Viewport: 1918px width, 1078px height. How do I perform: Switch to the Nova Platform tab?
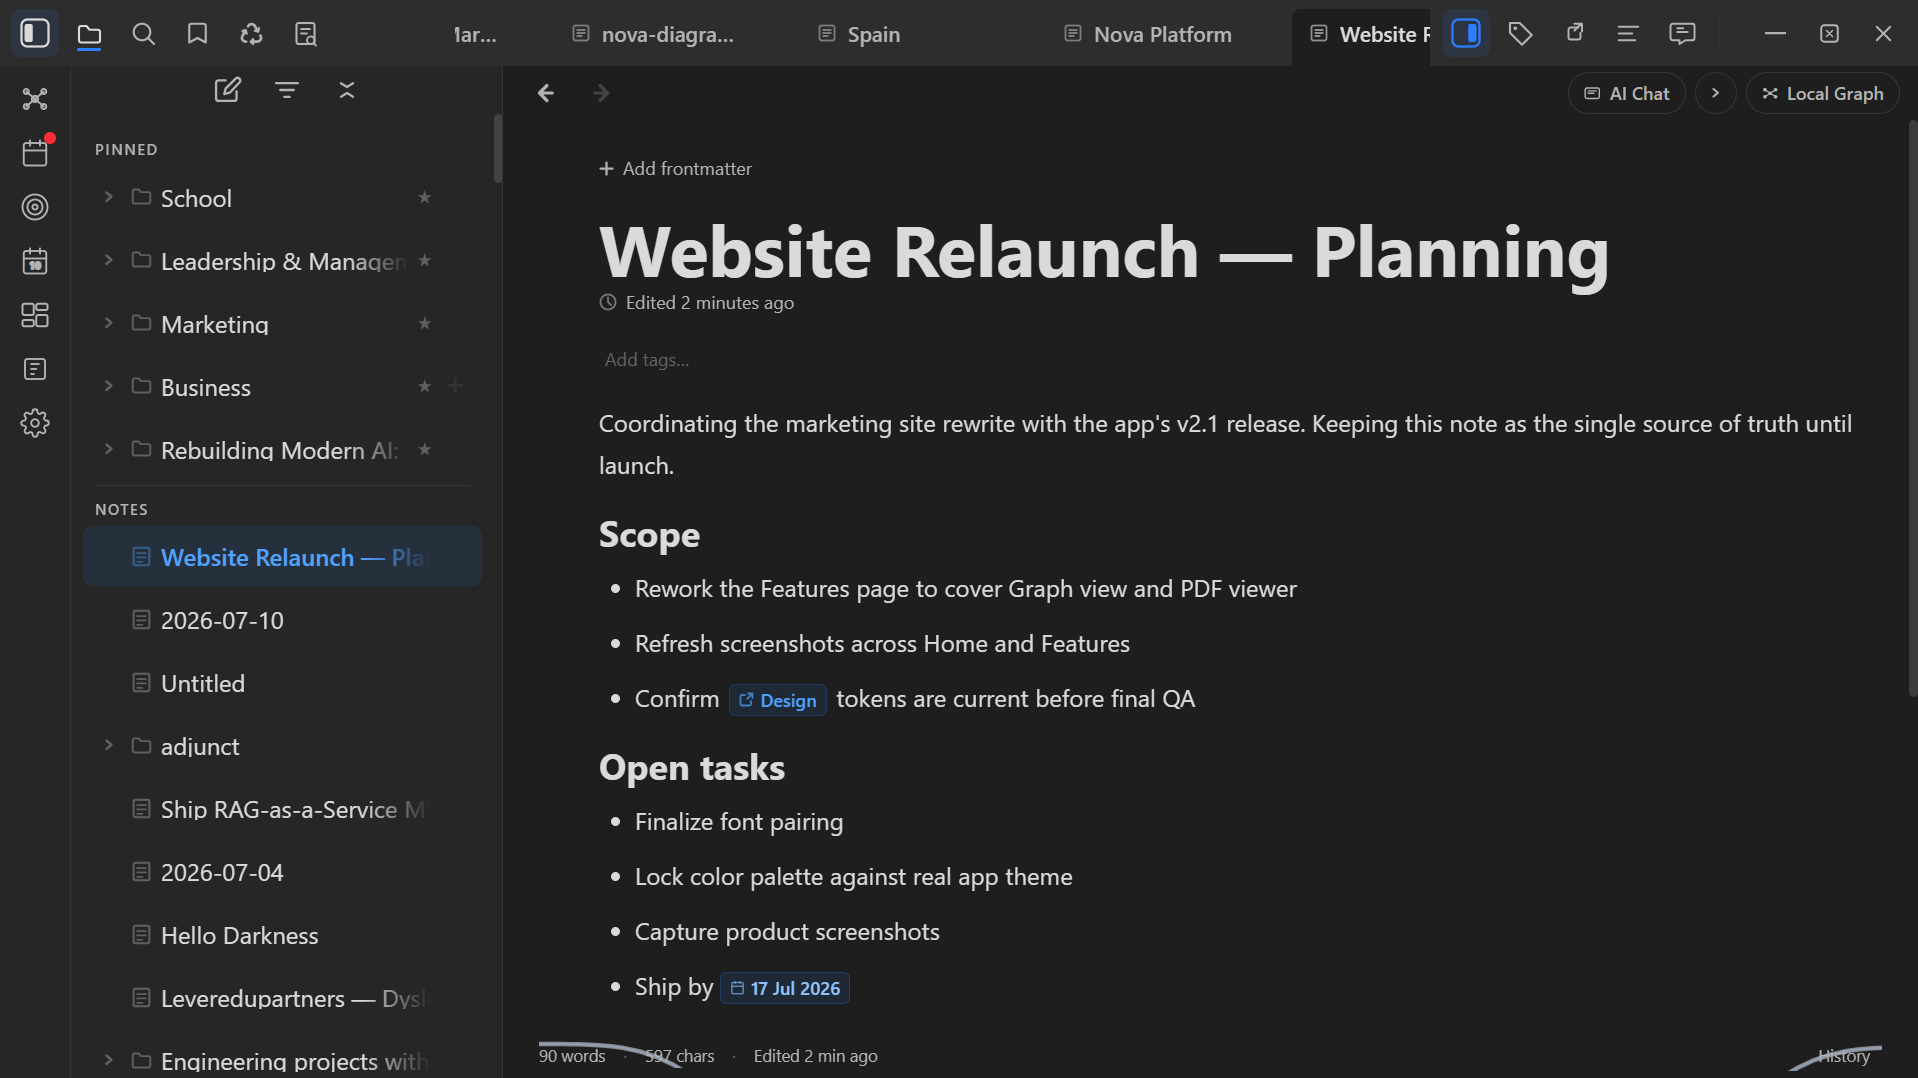pyautogui.click(x=1150, y=34)
